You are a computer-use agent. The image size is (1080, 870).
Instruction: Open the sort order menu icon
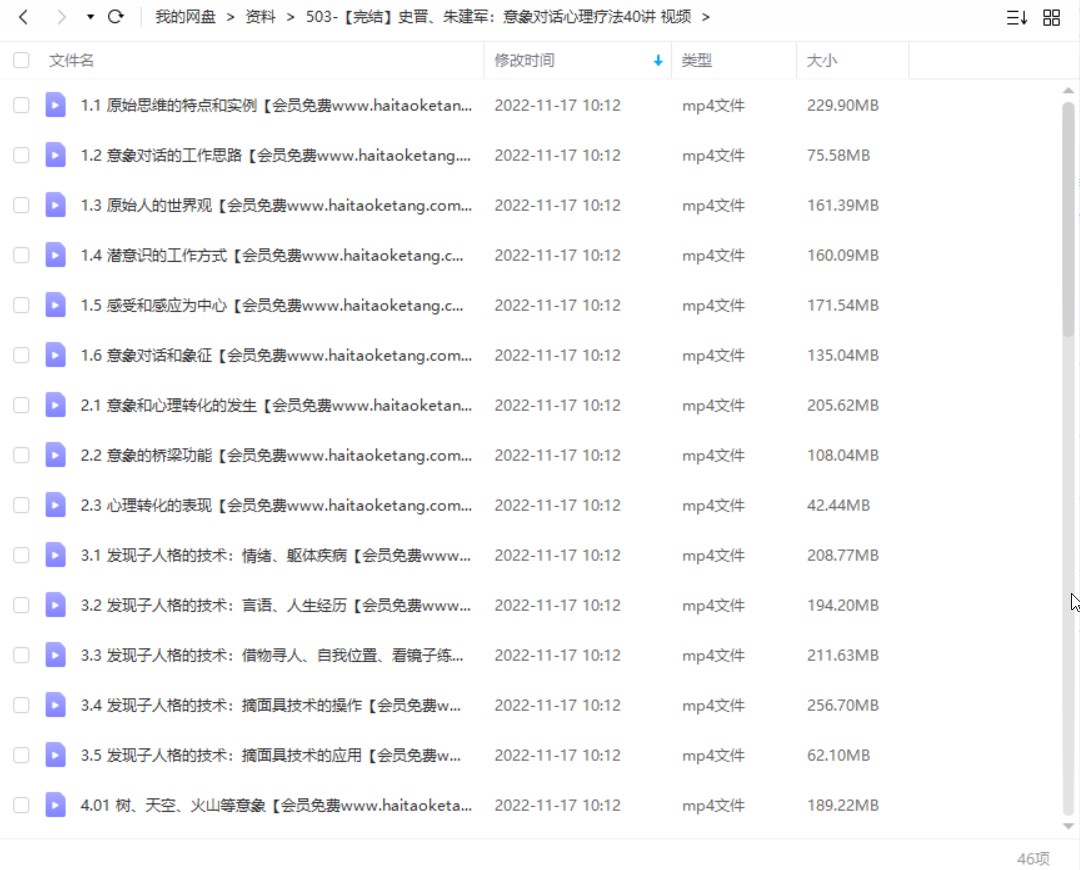1017,17
